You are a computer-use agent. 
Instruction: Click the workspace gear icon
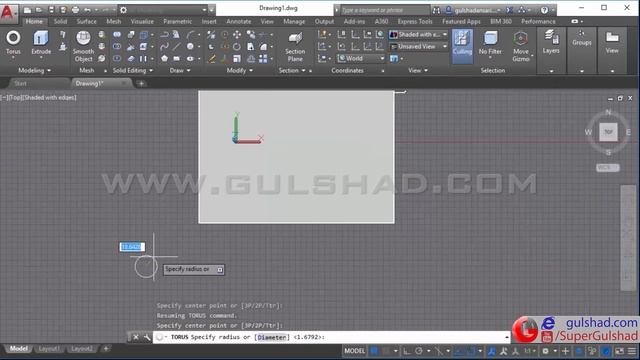123,9
